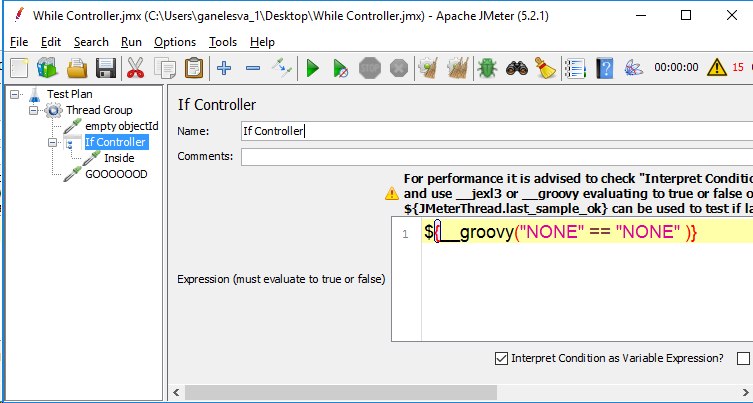753x403 pixels.
Task: Open the Templates icon in toolbar
Action: point(47,68)
